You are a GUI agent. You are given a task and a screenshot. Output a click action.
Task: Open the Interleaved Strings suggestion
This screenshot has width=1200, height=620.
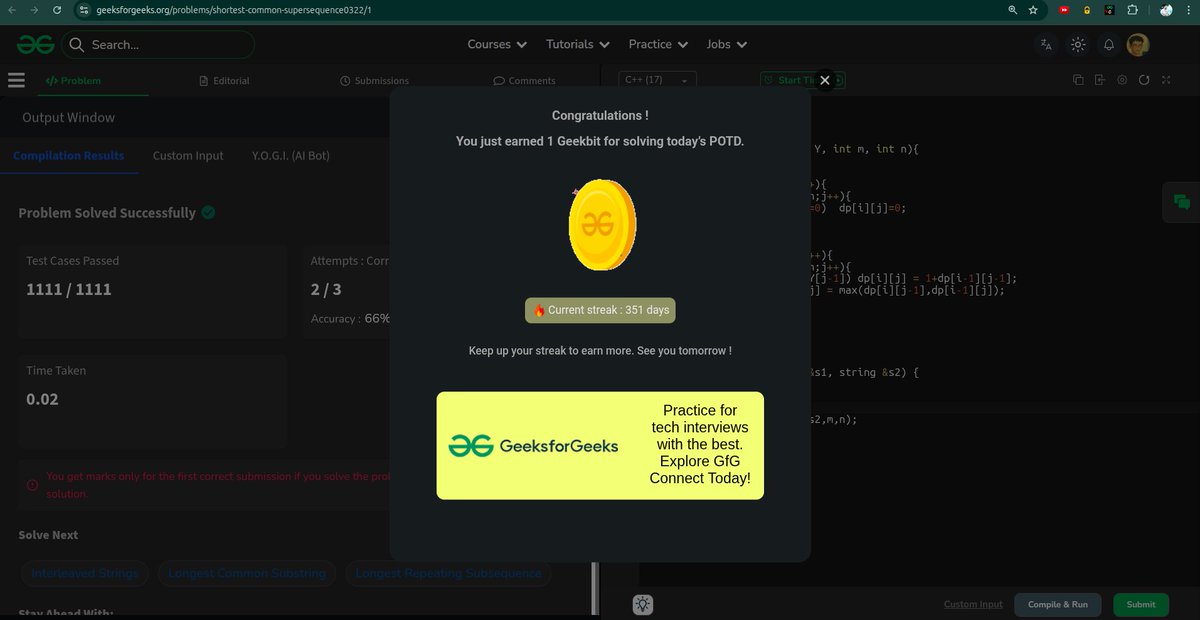click(x=86, y=573)
